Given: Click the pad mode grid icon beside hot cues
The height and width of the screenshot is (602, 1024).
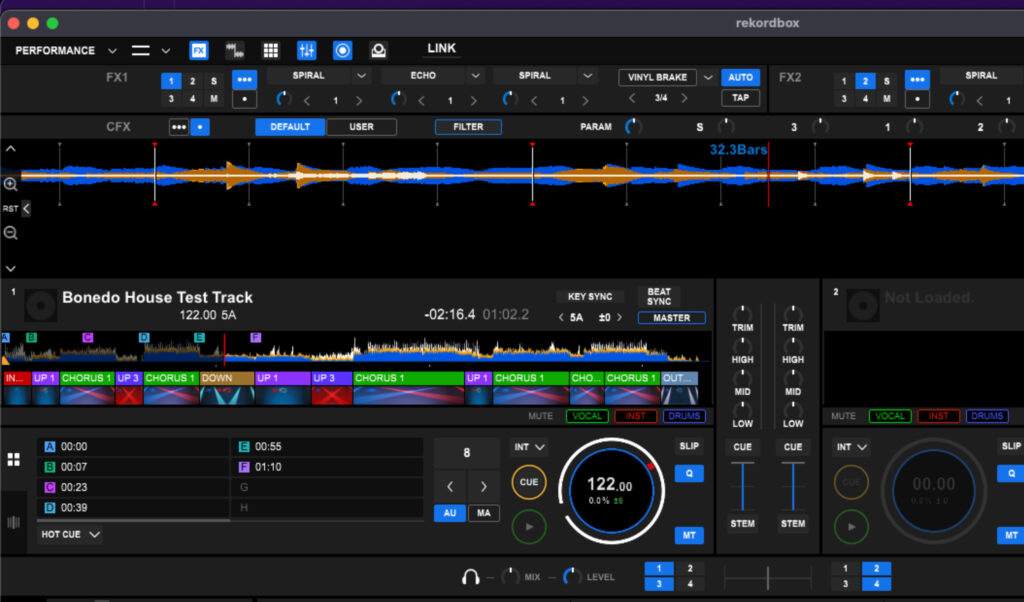Looking at the screenshot, I should (14, 459).
